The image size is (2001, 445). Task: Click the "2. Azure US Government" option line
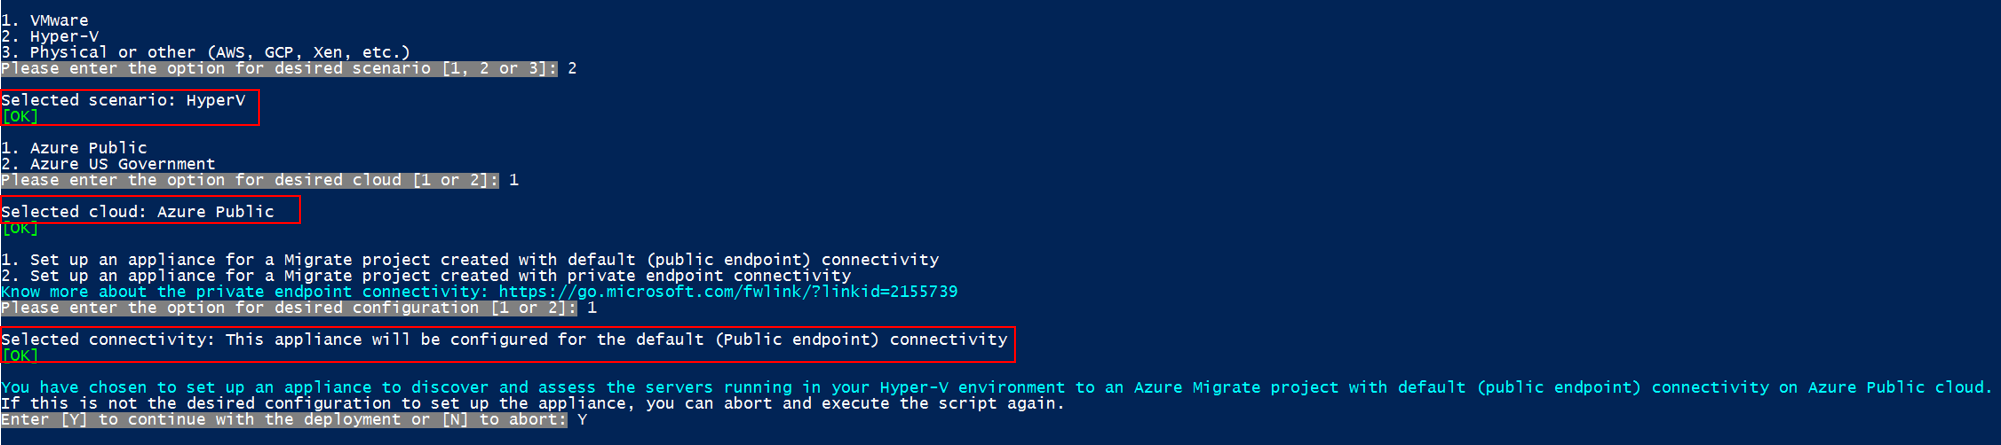coord(108,164)
